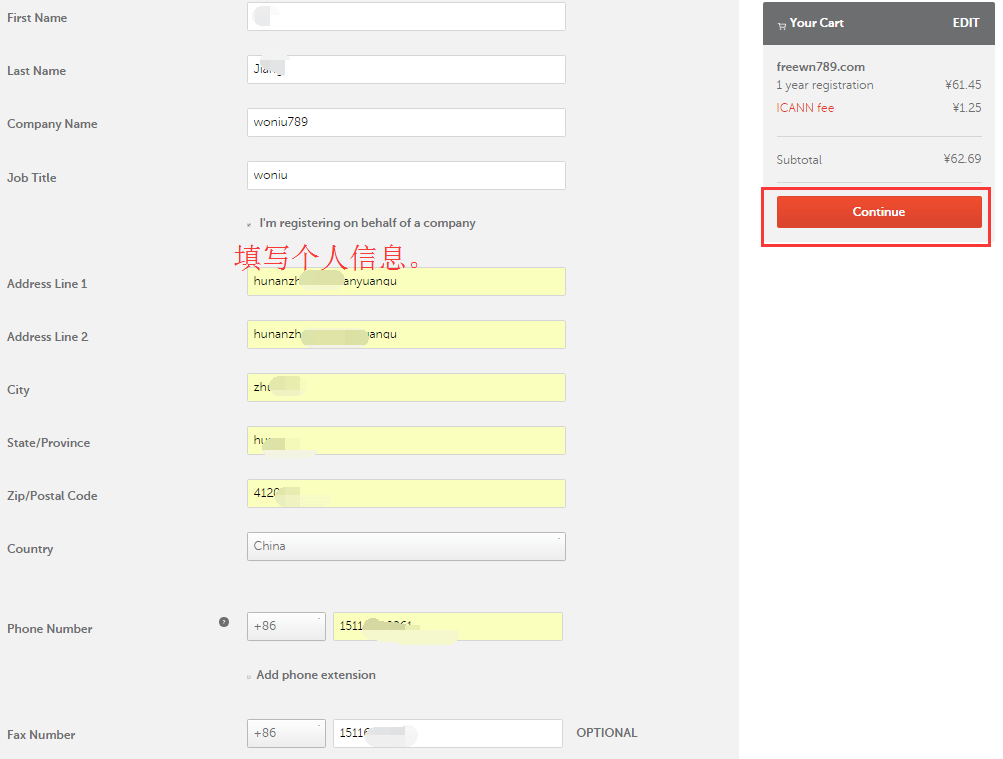This screenshot has height=759, width=1003.
Task: Click into the Last Name input field
Action: tap(405, 70)
